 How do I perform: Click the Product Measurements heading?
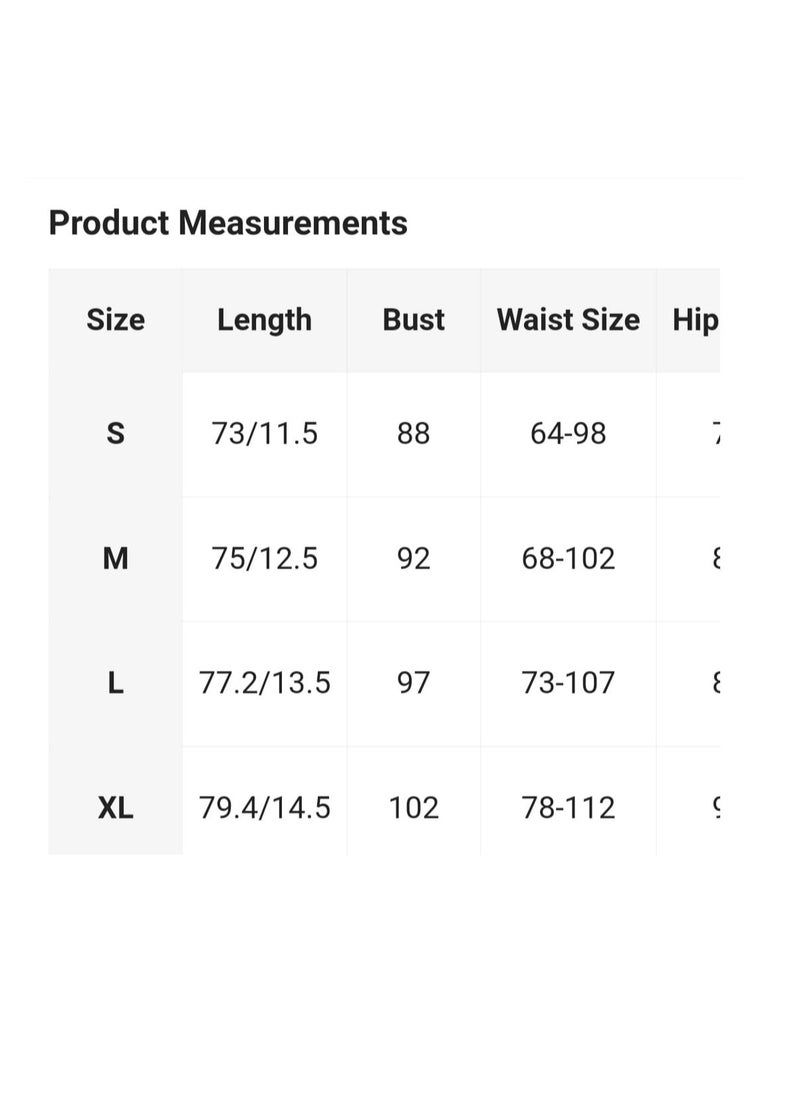pos(228,223)
